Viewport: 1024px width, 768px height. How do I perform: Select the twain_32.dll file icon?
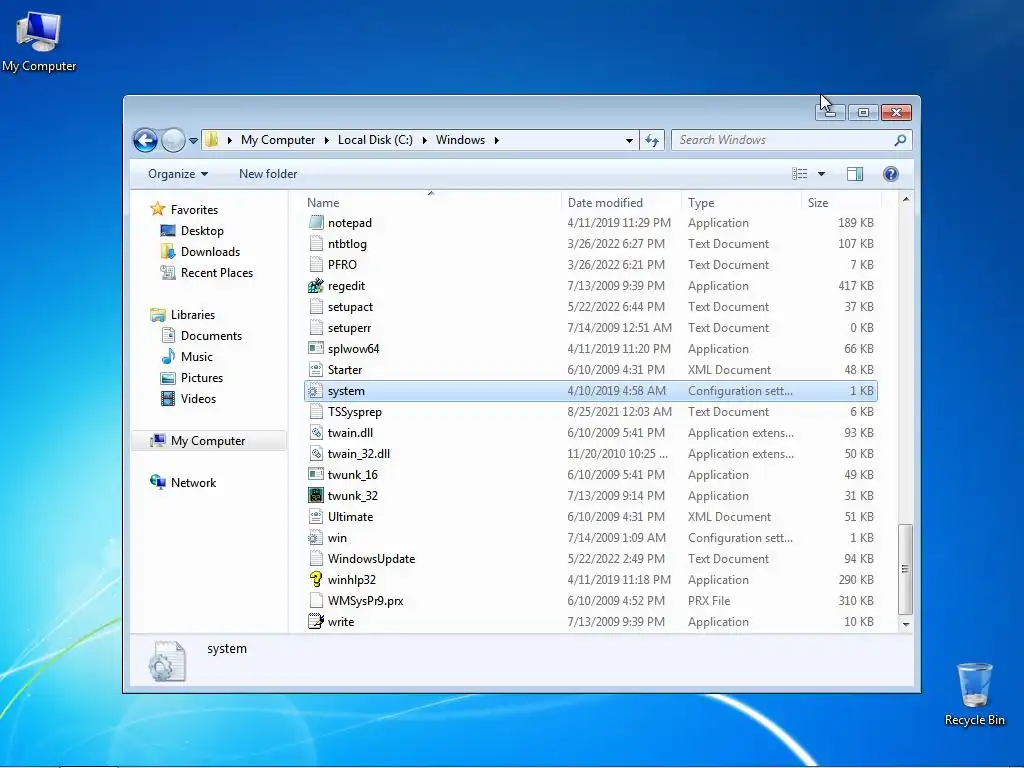(315, 453)
